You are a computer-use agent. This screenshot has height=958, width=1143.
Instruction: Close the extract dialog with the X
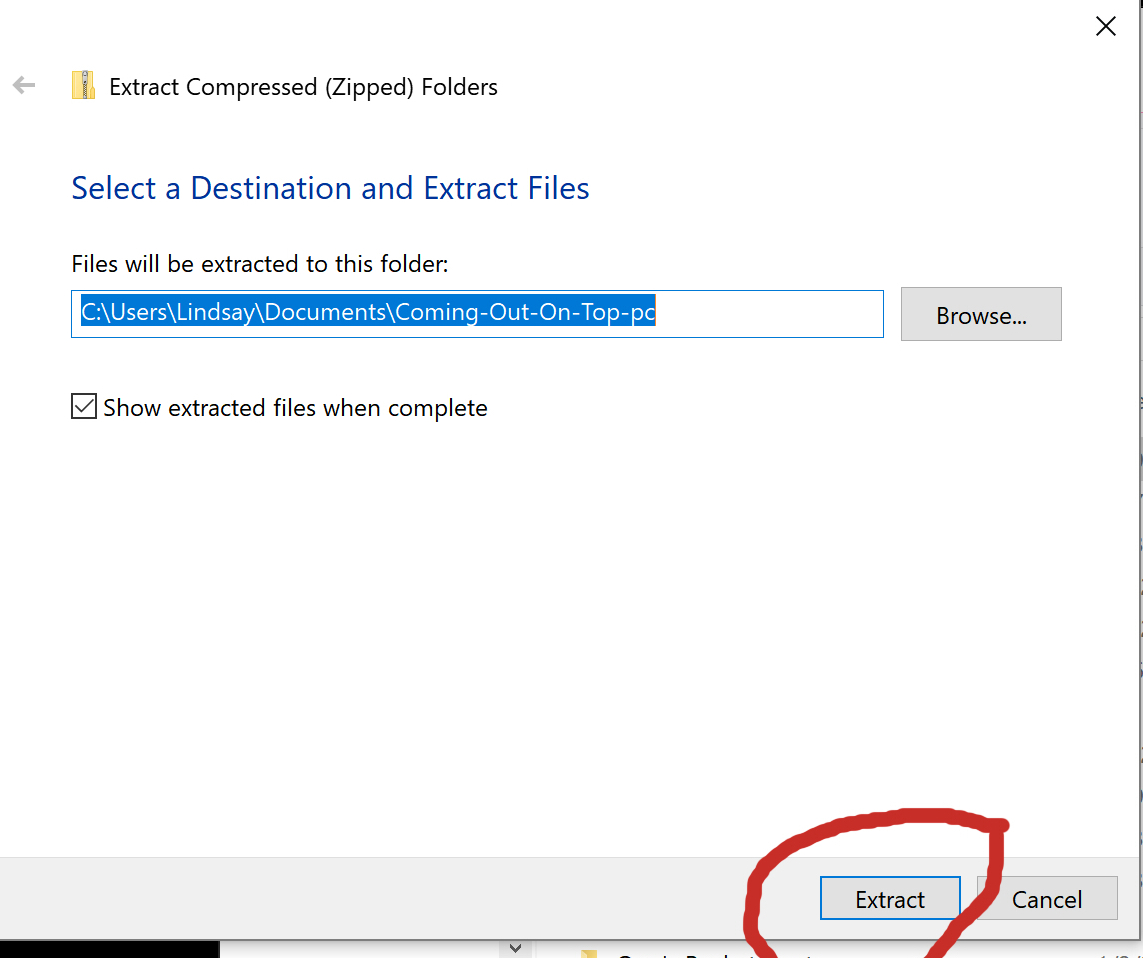click(x=1105, y=27)
